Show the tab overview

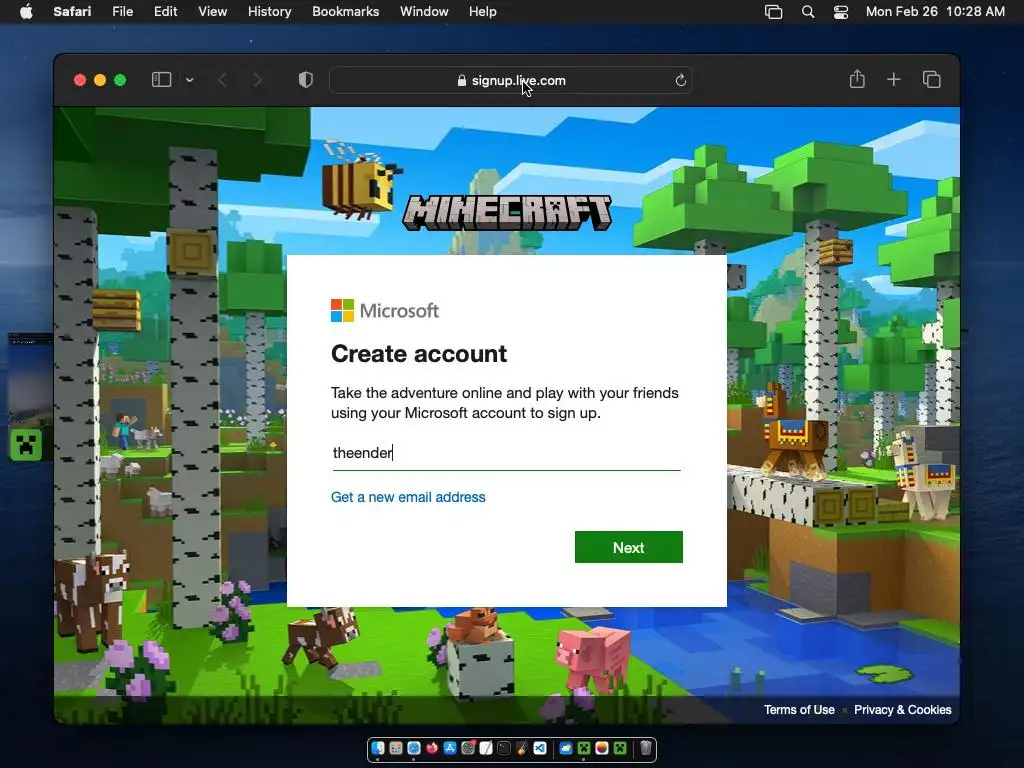pyautogui.click(x=931, y=80)
